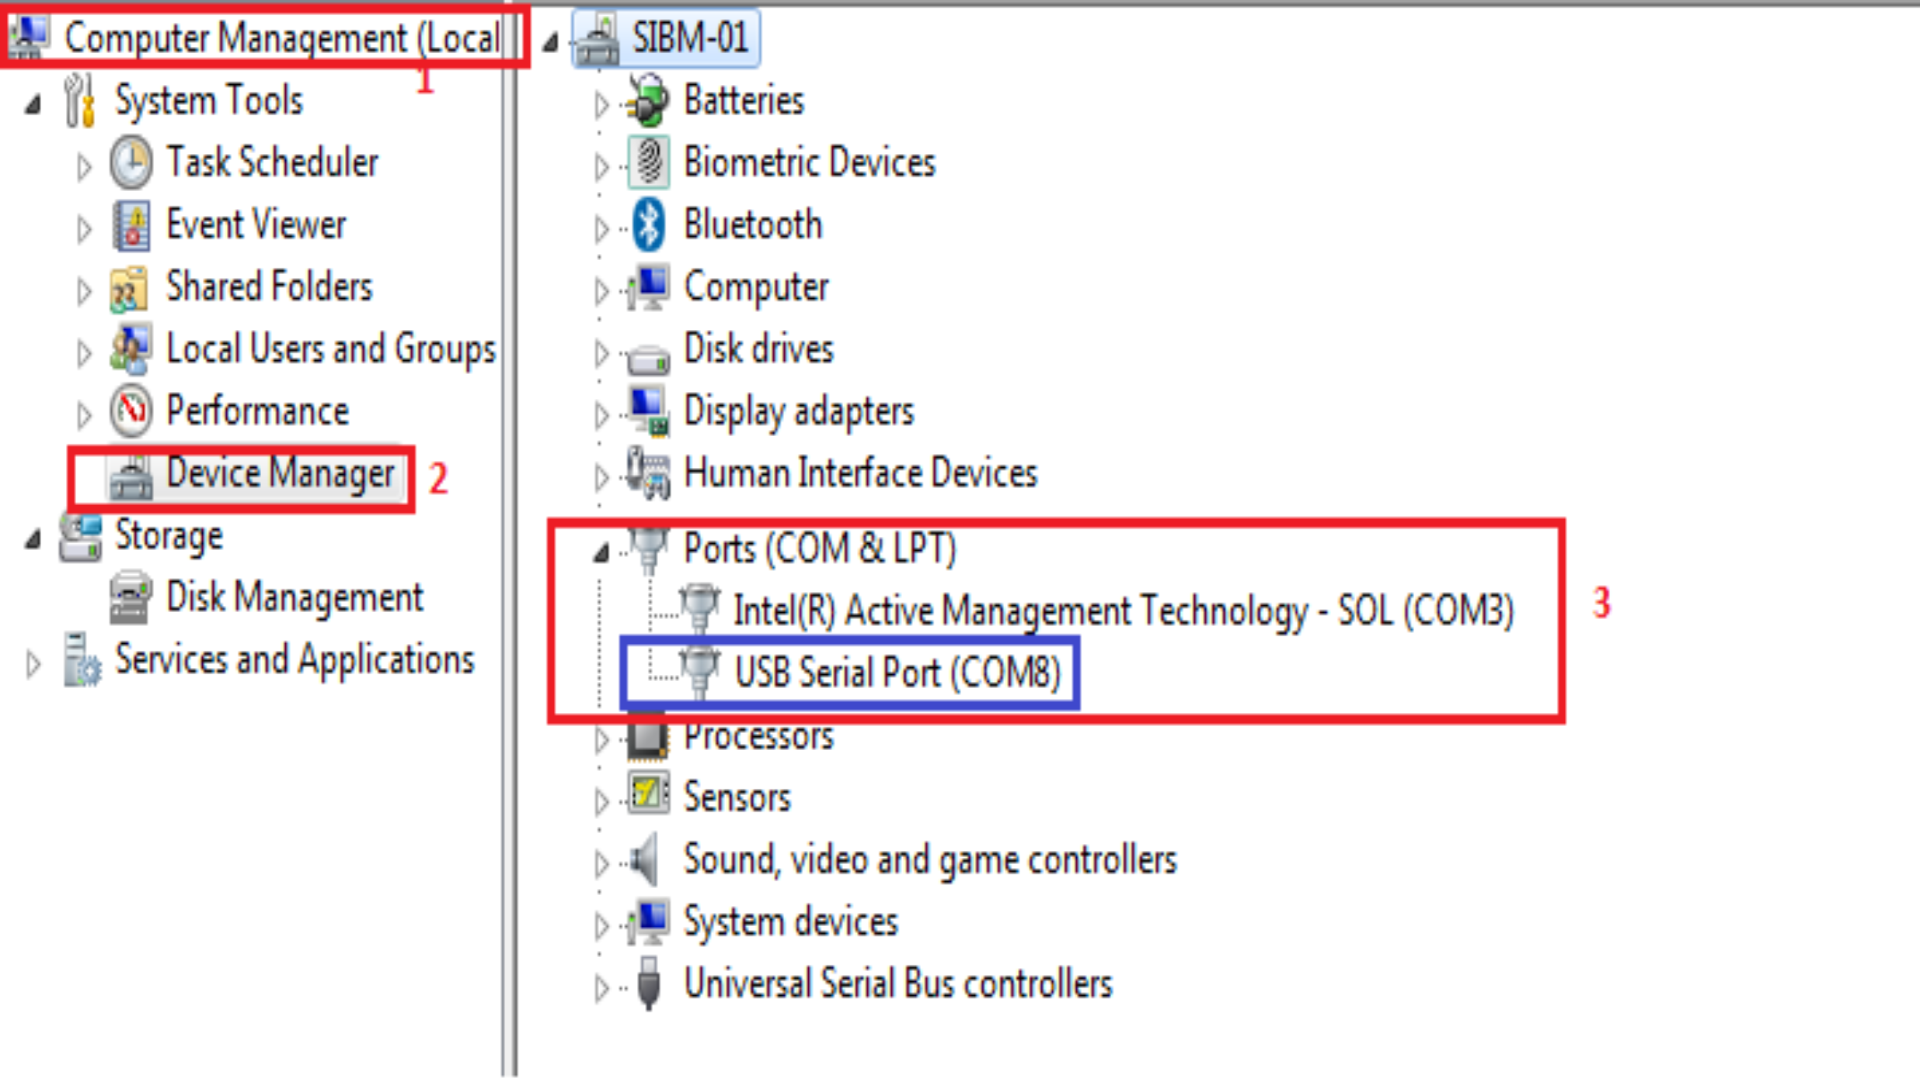Image resolution: width=1920 pixels, height=1080 pixels.
Task: Open Device Manager in left tree
Action: tap(279, 474)
